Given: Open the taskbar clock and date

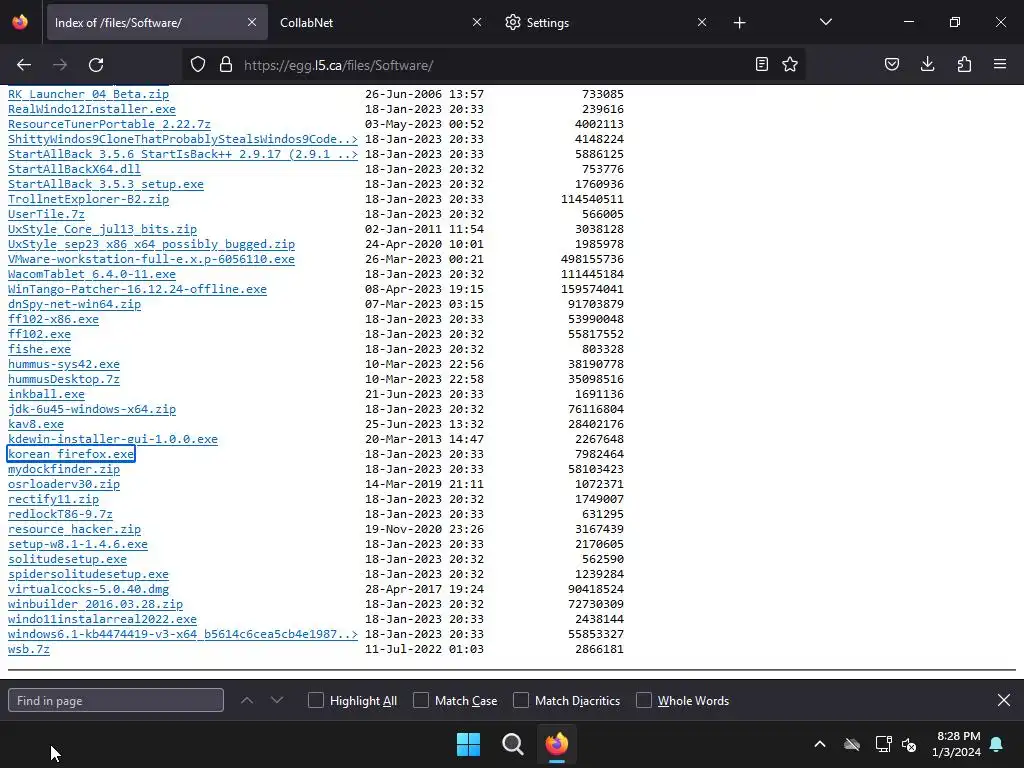Looking at the screenshot, I should click(x=957, y=744).
